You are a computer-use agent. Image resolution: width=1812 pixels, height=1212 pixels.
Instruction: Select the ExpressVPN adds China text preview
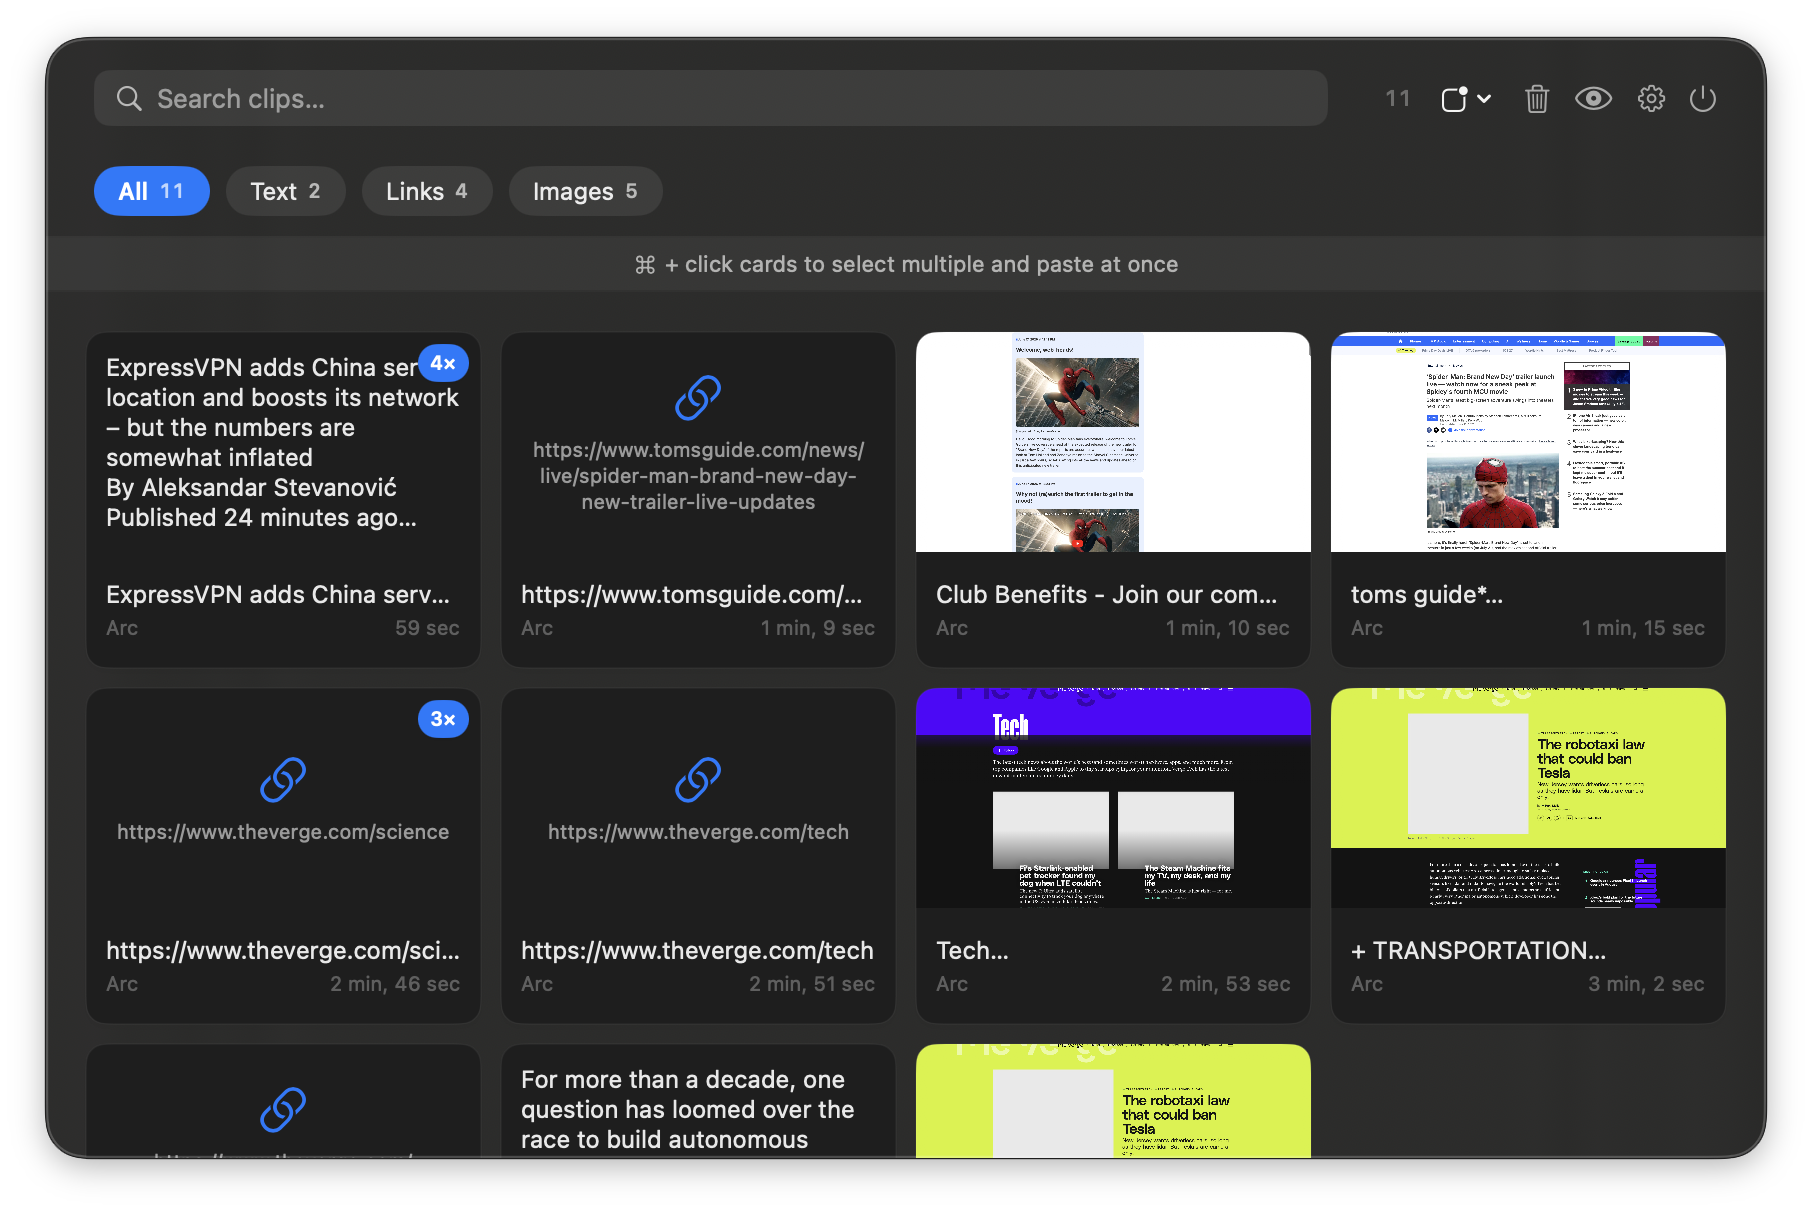(282, 442)
